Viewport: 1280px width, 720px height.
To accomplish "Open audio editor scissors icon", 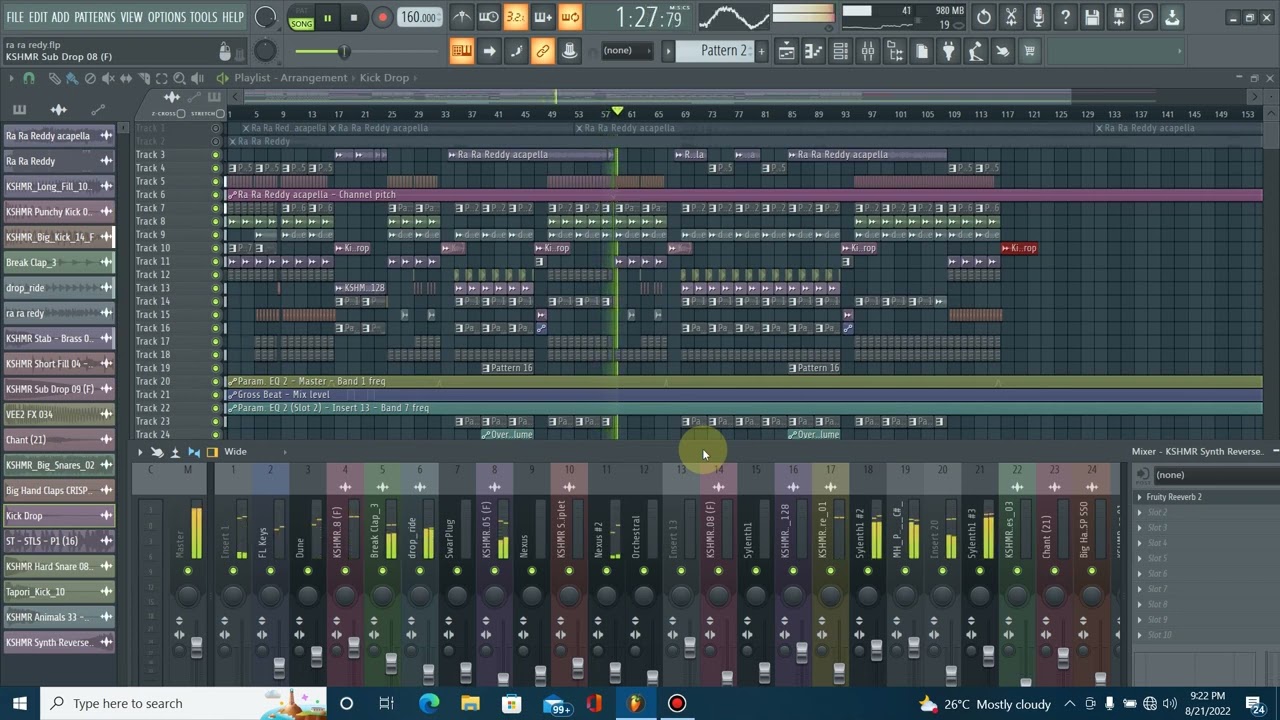I will [1011, 17].
